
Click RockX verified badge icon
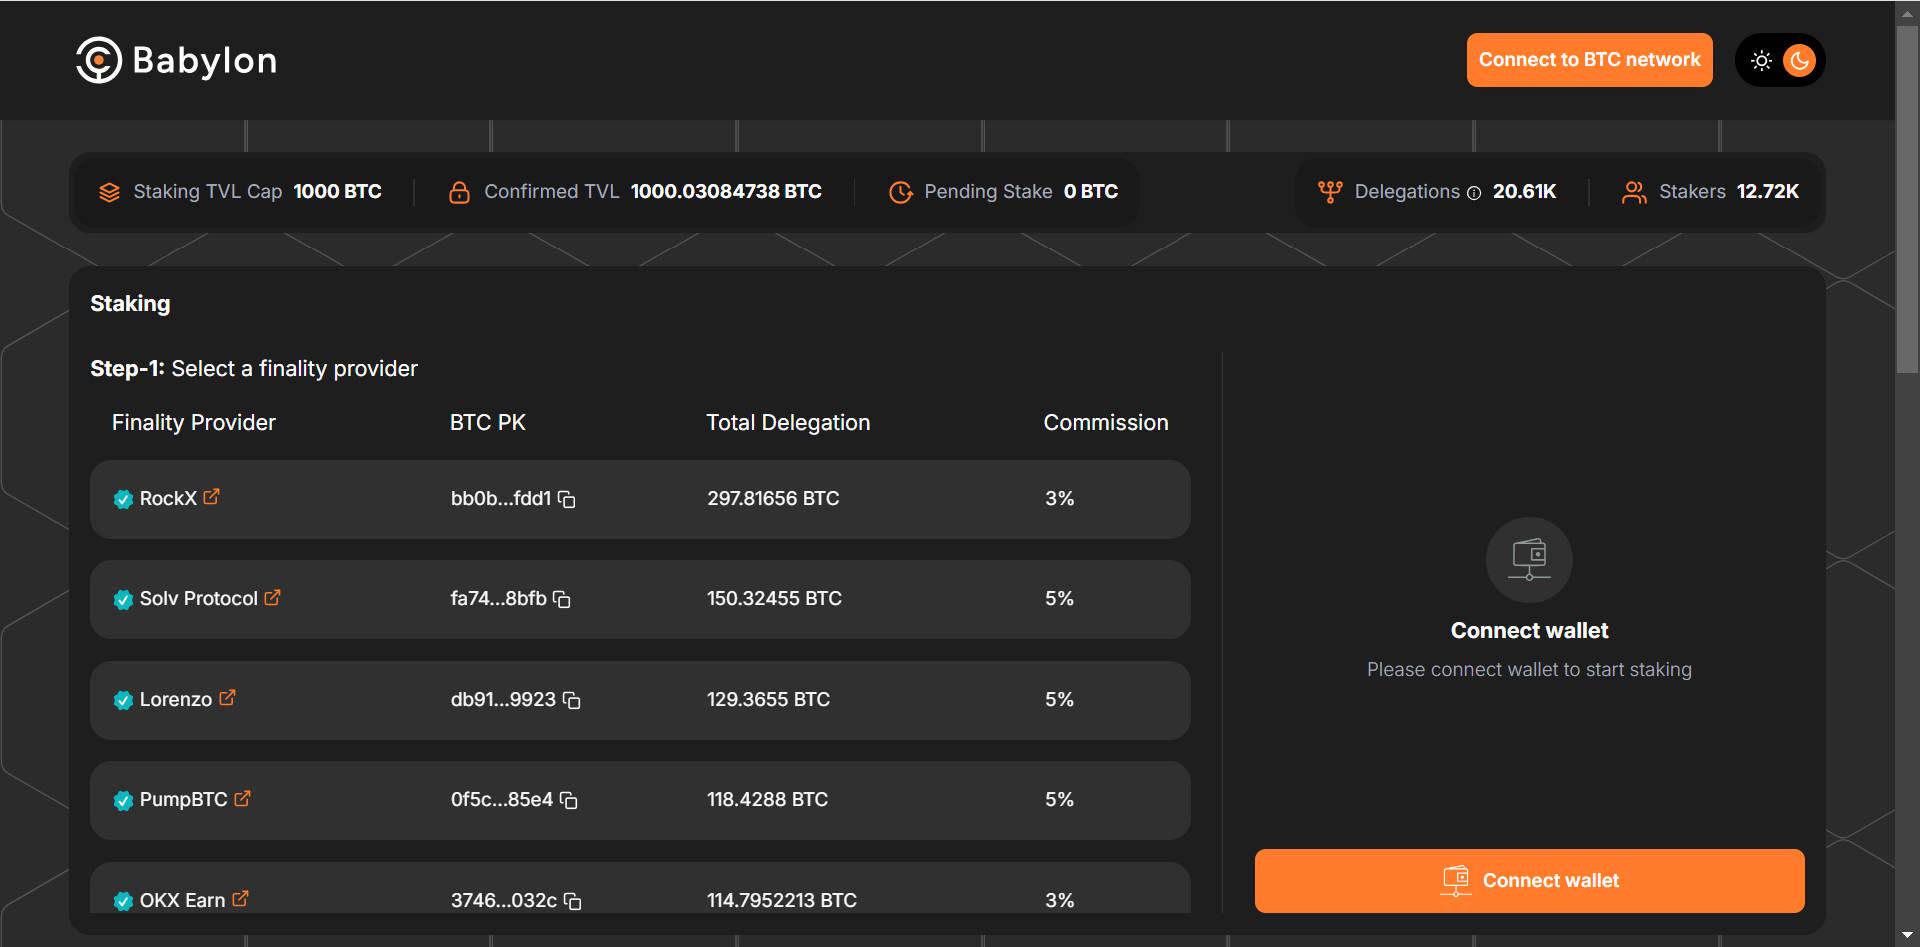coord(123,499)
